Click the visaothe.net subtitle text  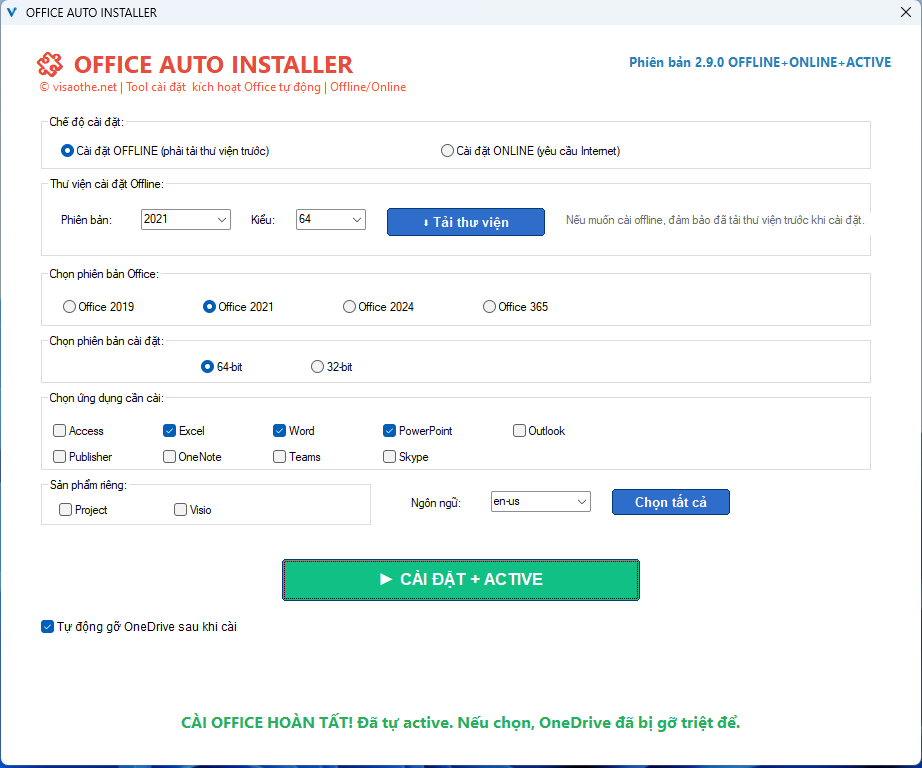tap(223, 87)
